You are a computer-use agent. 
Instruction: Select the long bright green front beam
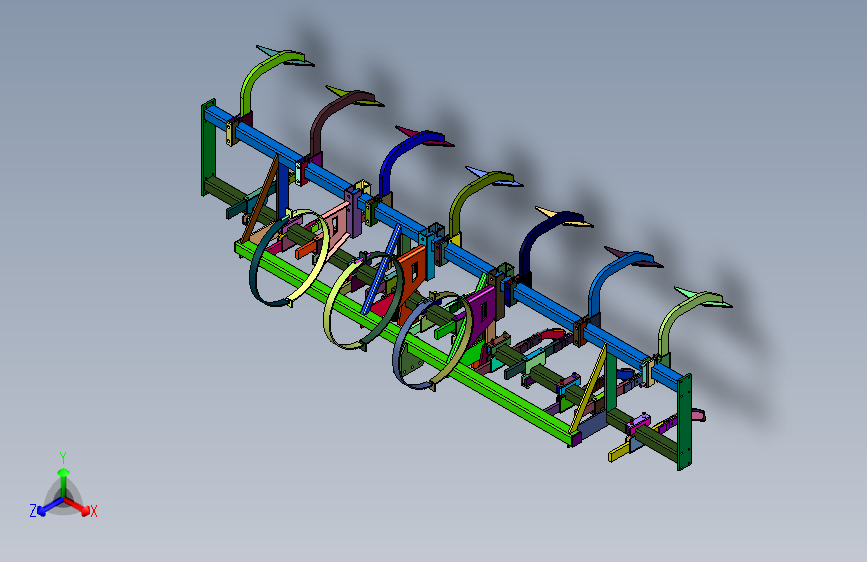406,342
